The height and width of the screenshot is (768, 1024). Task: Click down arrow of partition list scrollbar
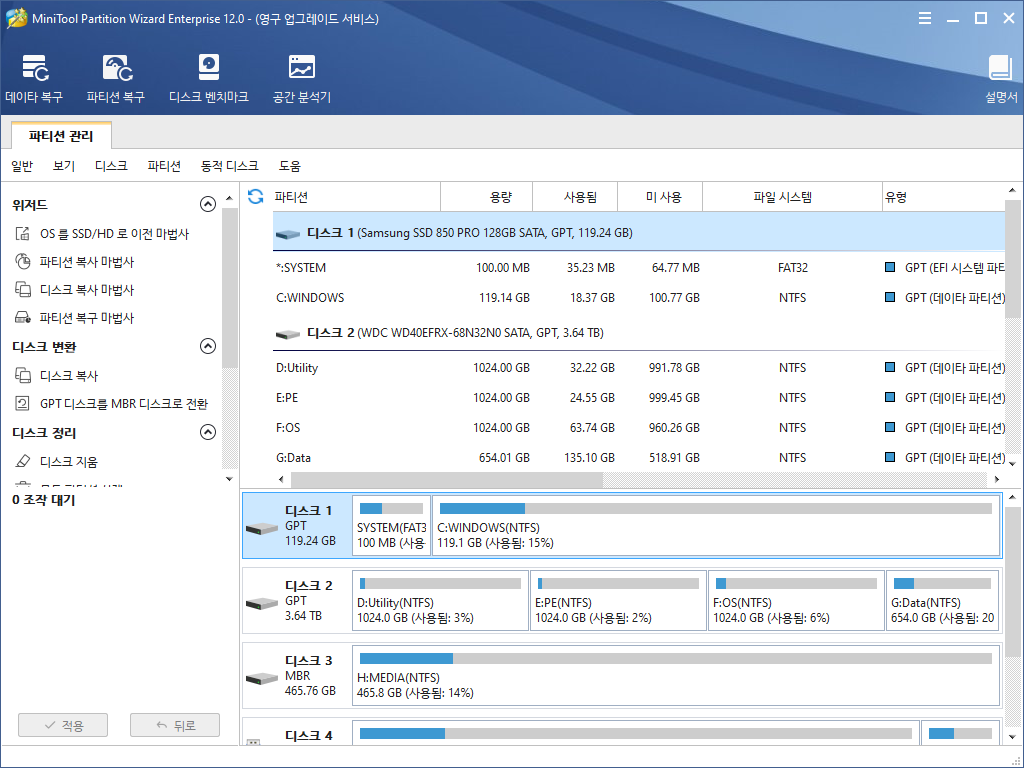point(1012,464)
